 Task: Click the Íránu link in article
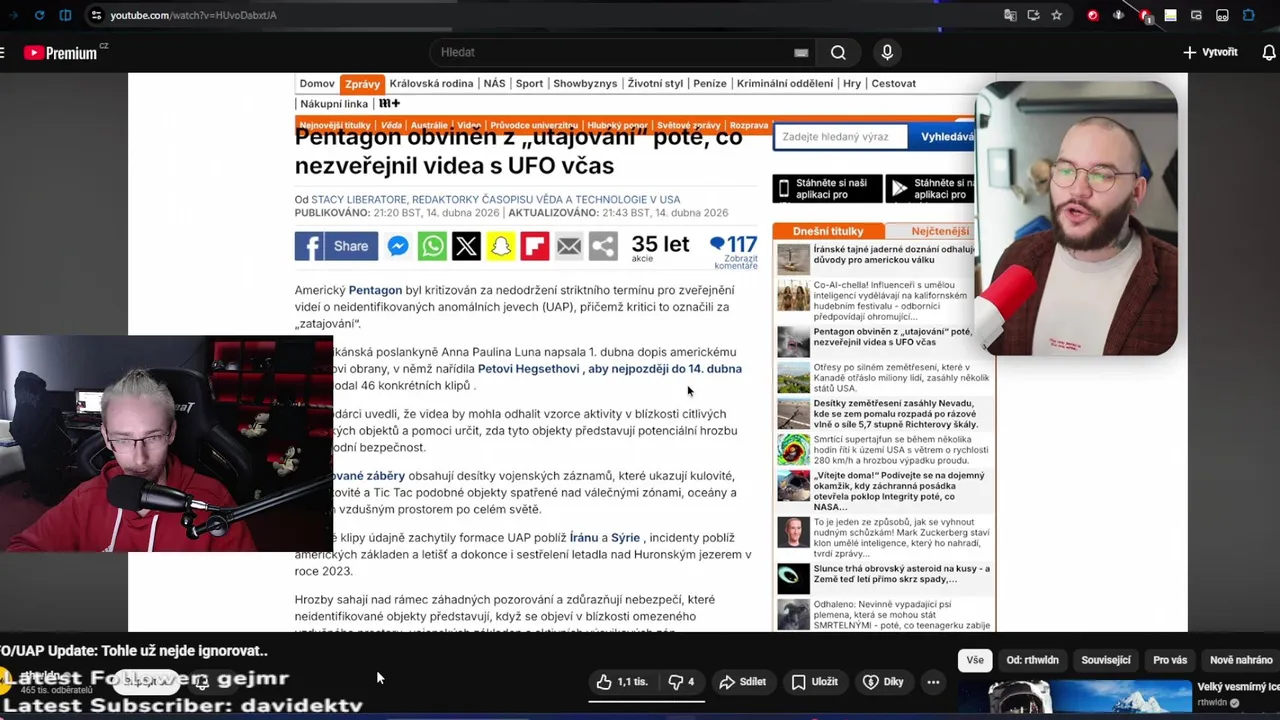click(x=583, y=538)
